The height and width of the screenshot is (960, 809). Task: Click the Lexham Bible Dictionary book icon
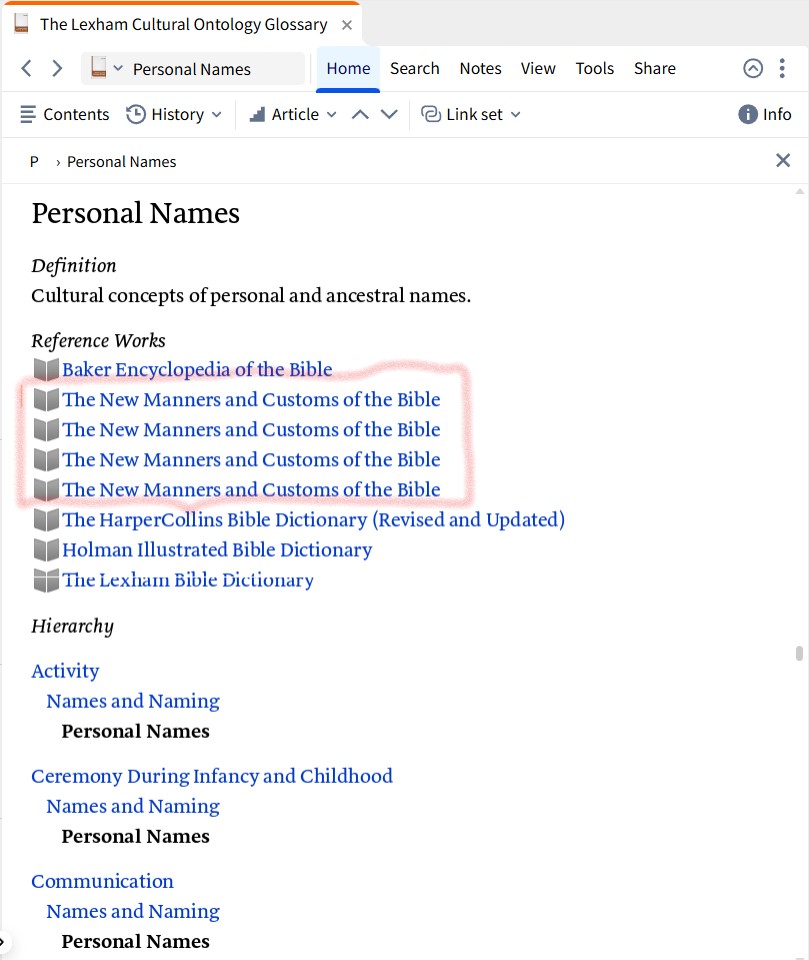click(x=46, y=579)
